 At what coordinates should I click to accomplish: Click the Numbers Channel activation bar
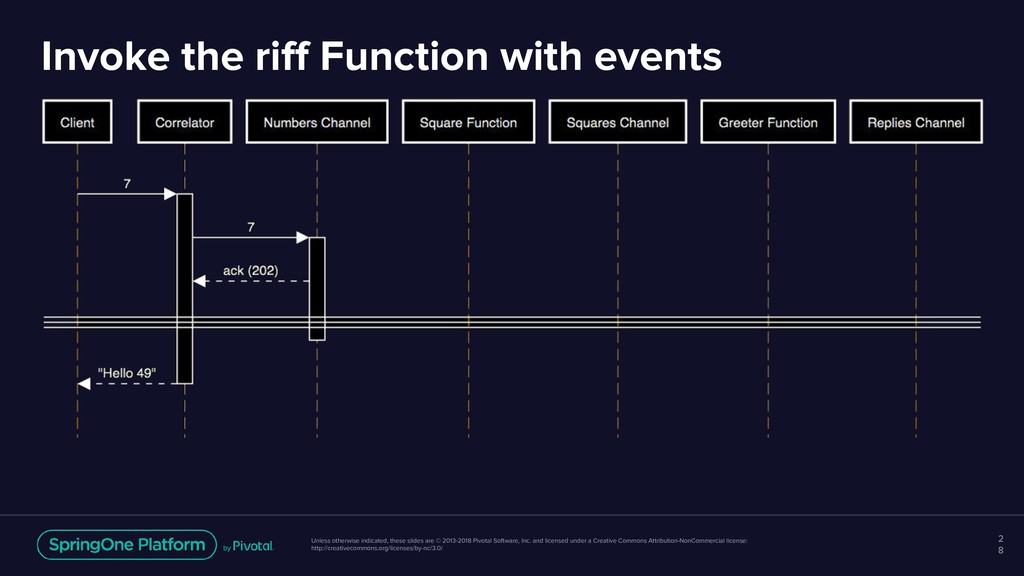(317, 289)
